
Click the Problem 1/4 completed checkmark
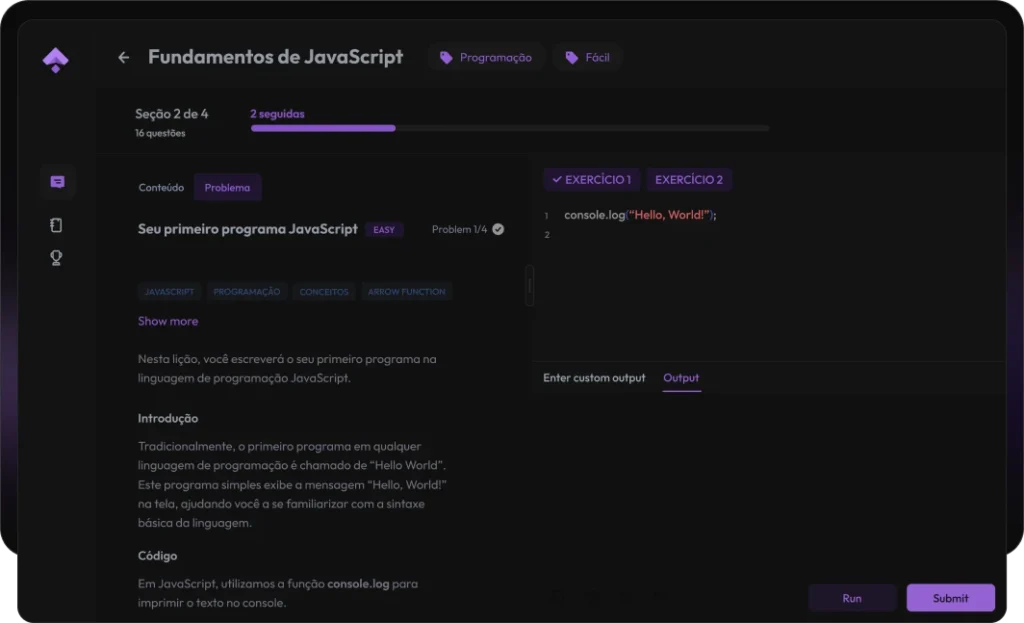(x=498, y=229)
